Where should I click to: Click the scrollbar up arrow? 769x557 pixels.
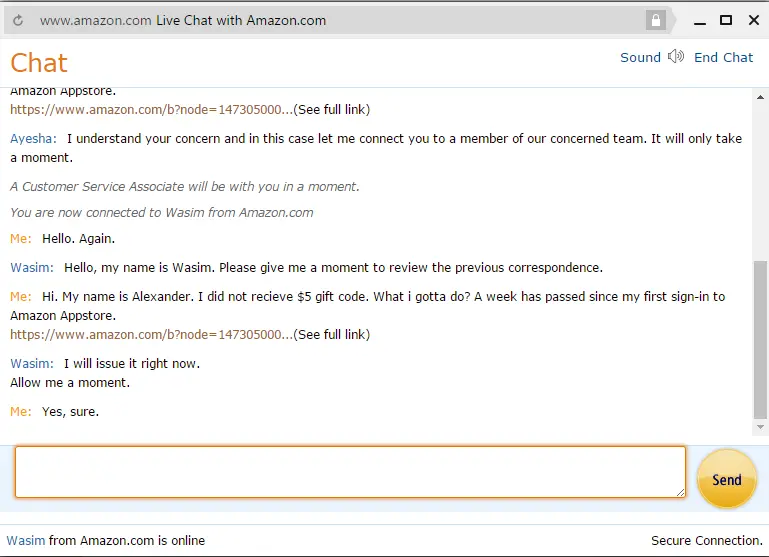(760, 98)
